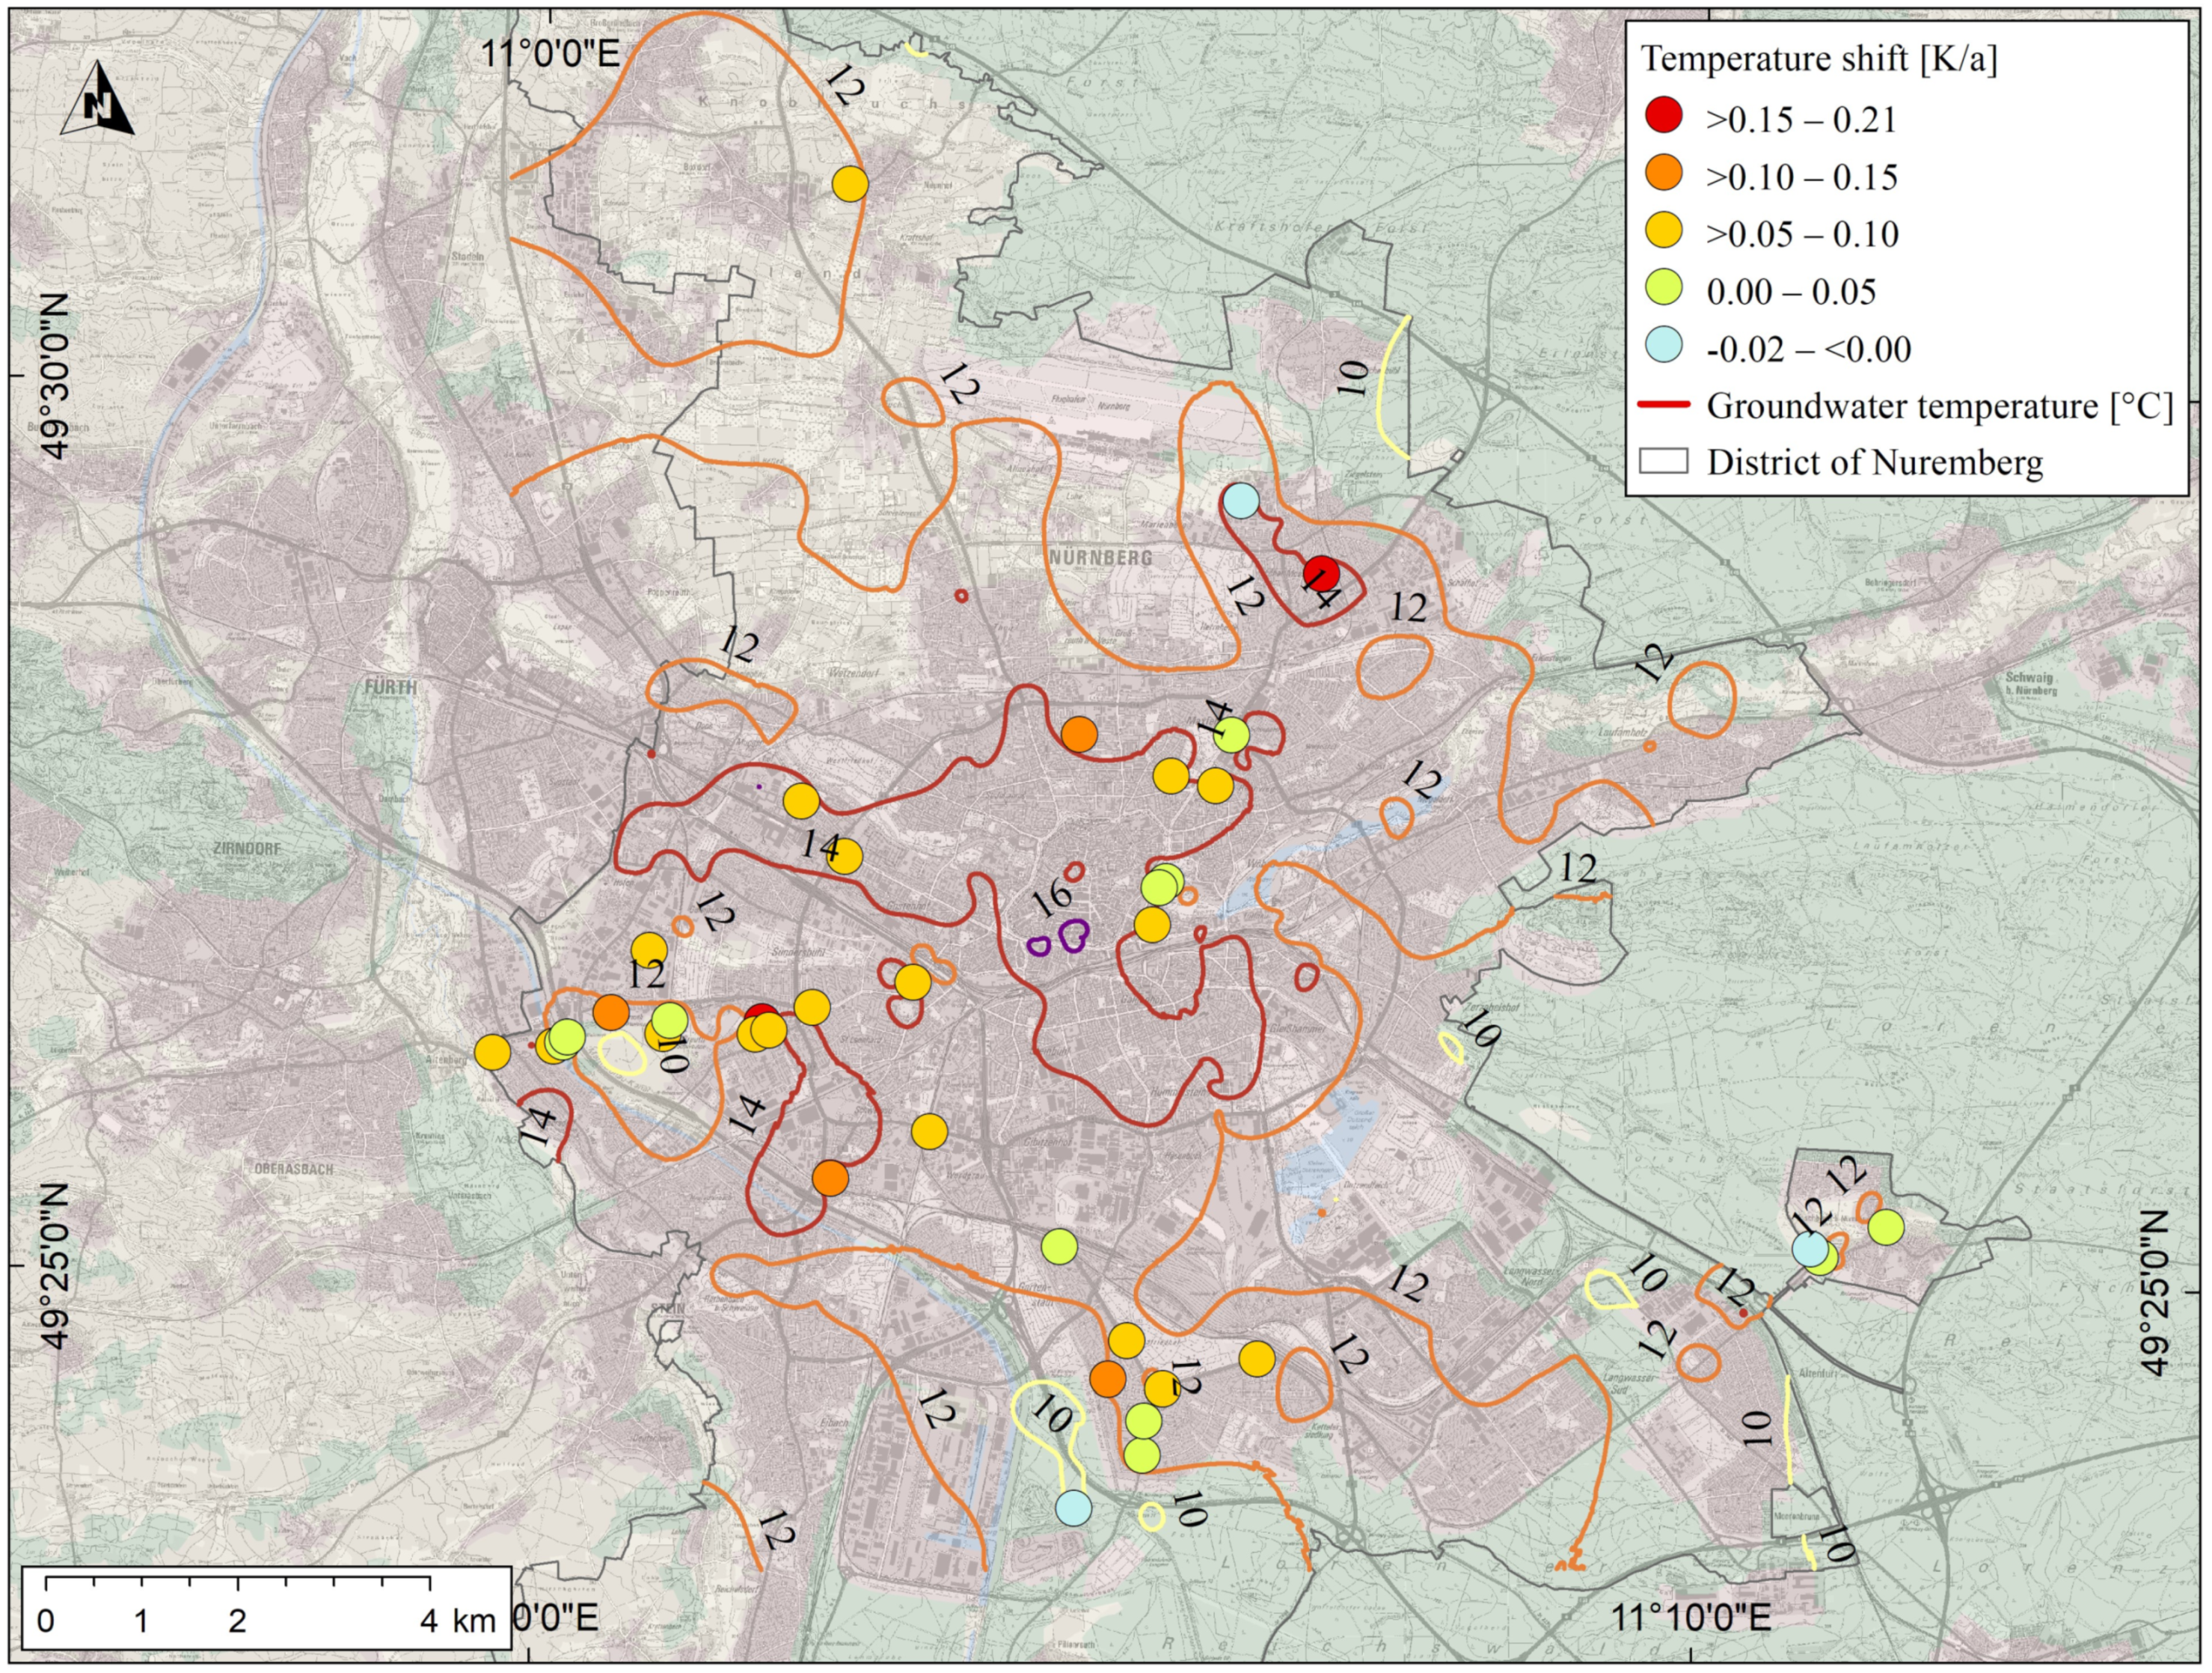Click the red marker inside northeast 14 contour

[x=1320, y=573]
